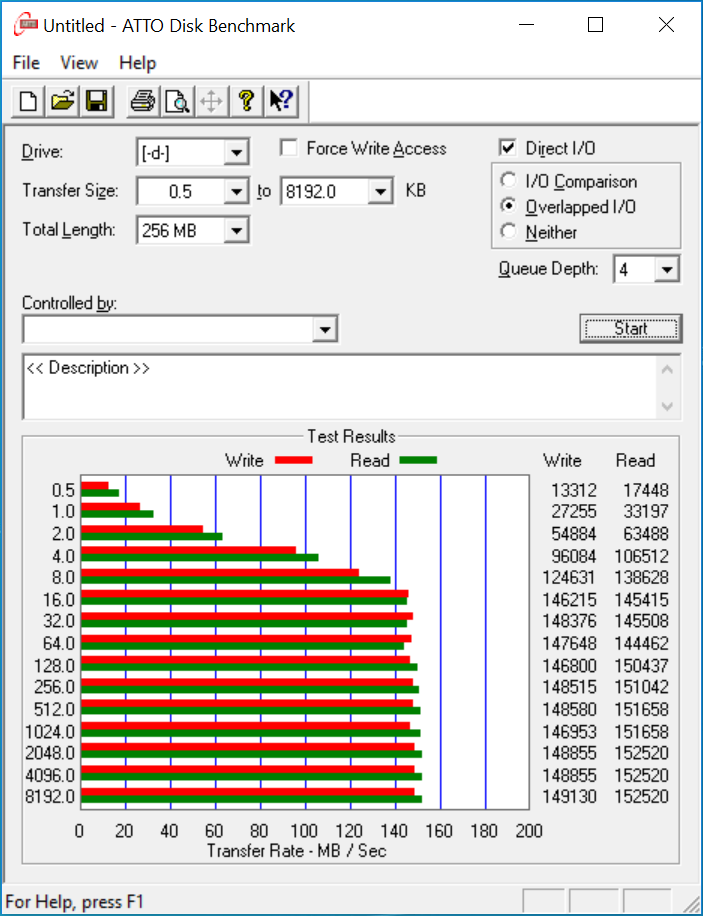Click write value 146215 in the 16.0 row

tap(570, 599)
